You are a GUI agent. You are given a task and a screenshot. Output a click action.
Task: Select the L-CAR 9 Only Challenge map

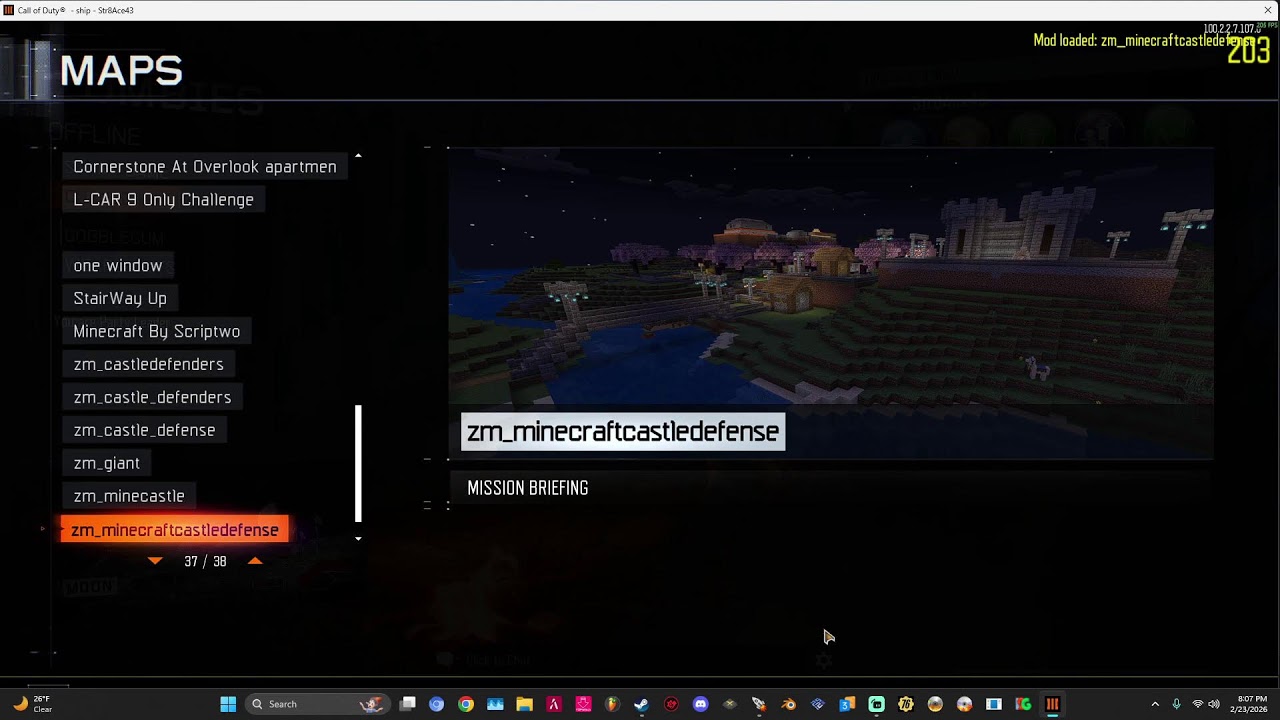(163, 199)
